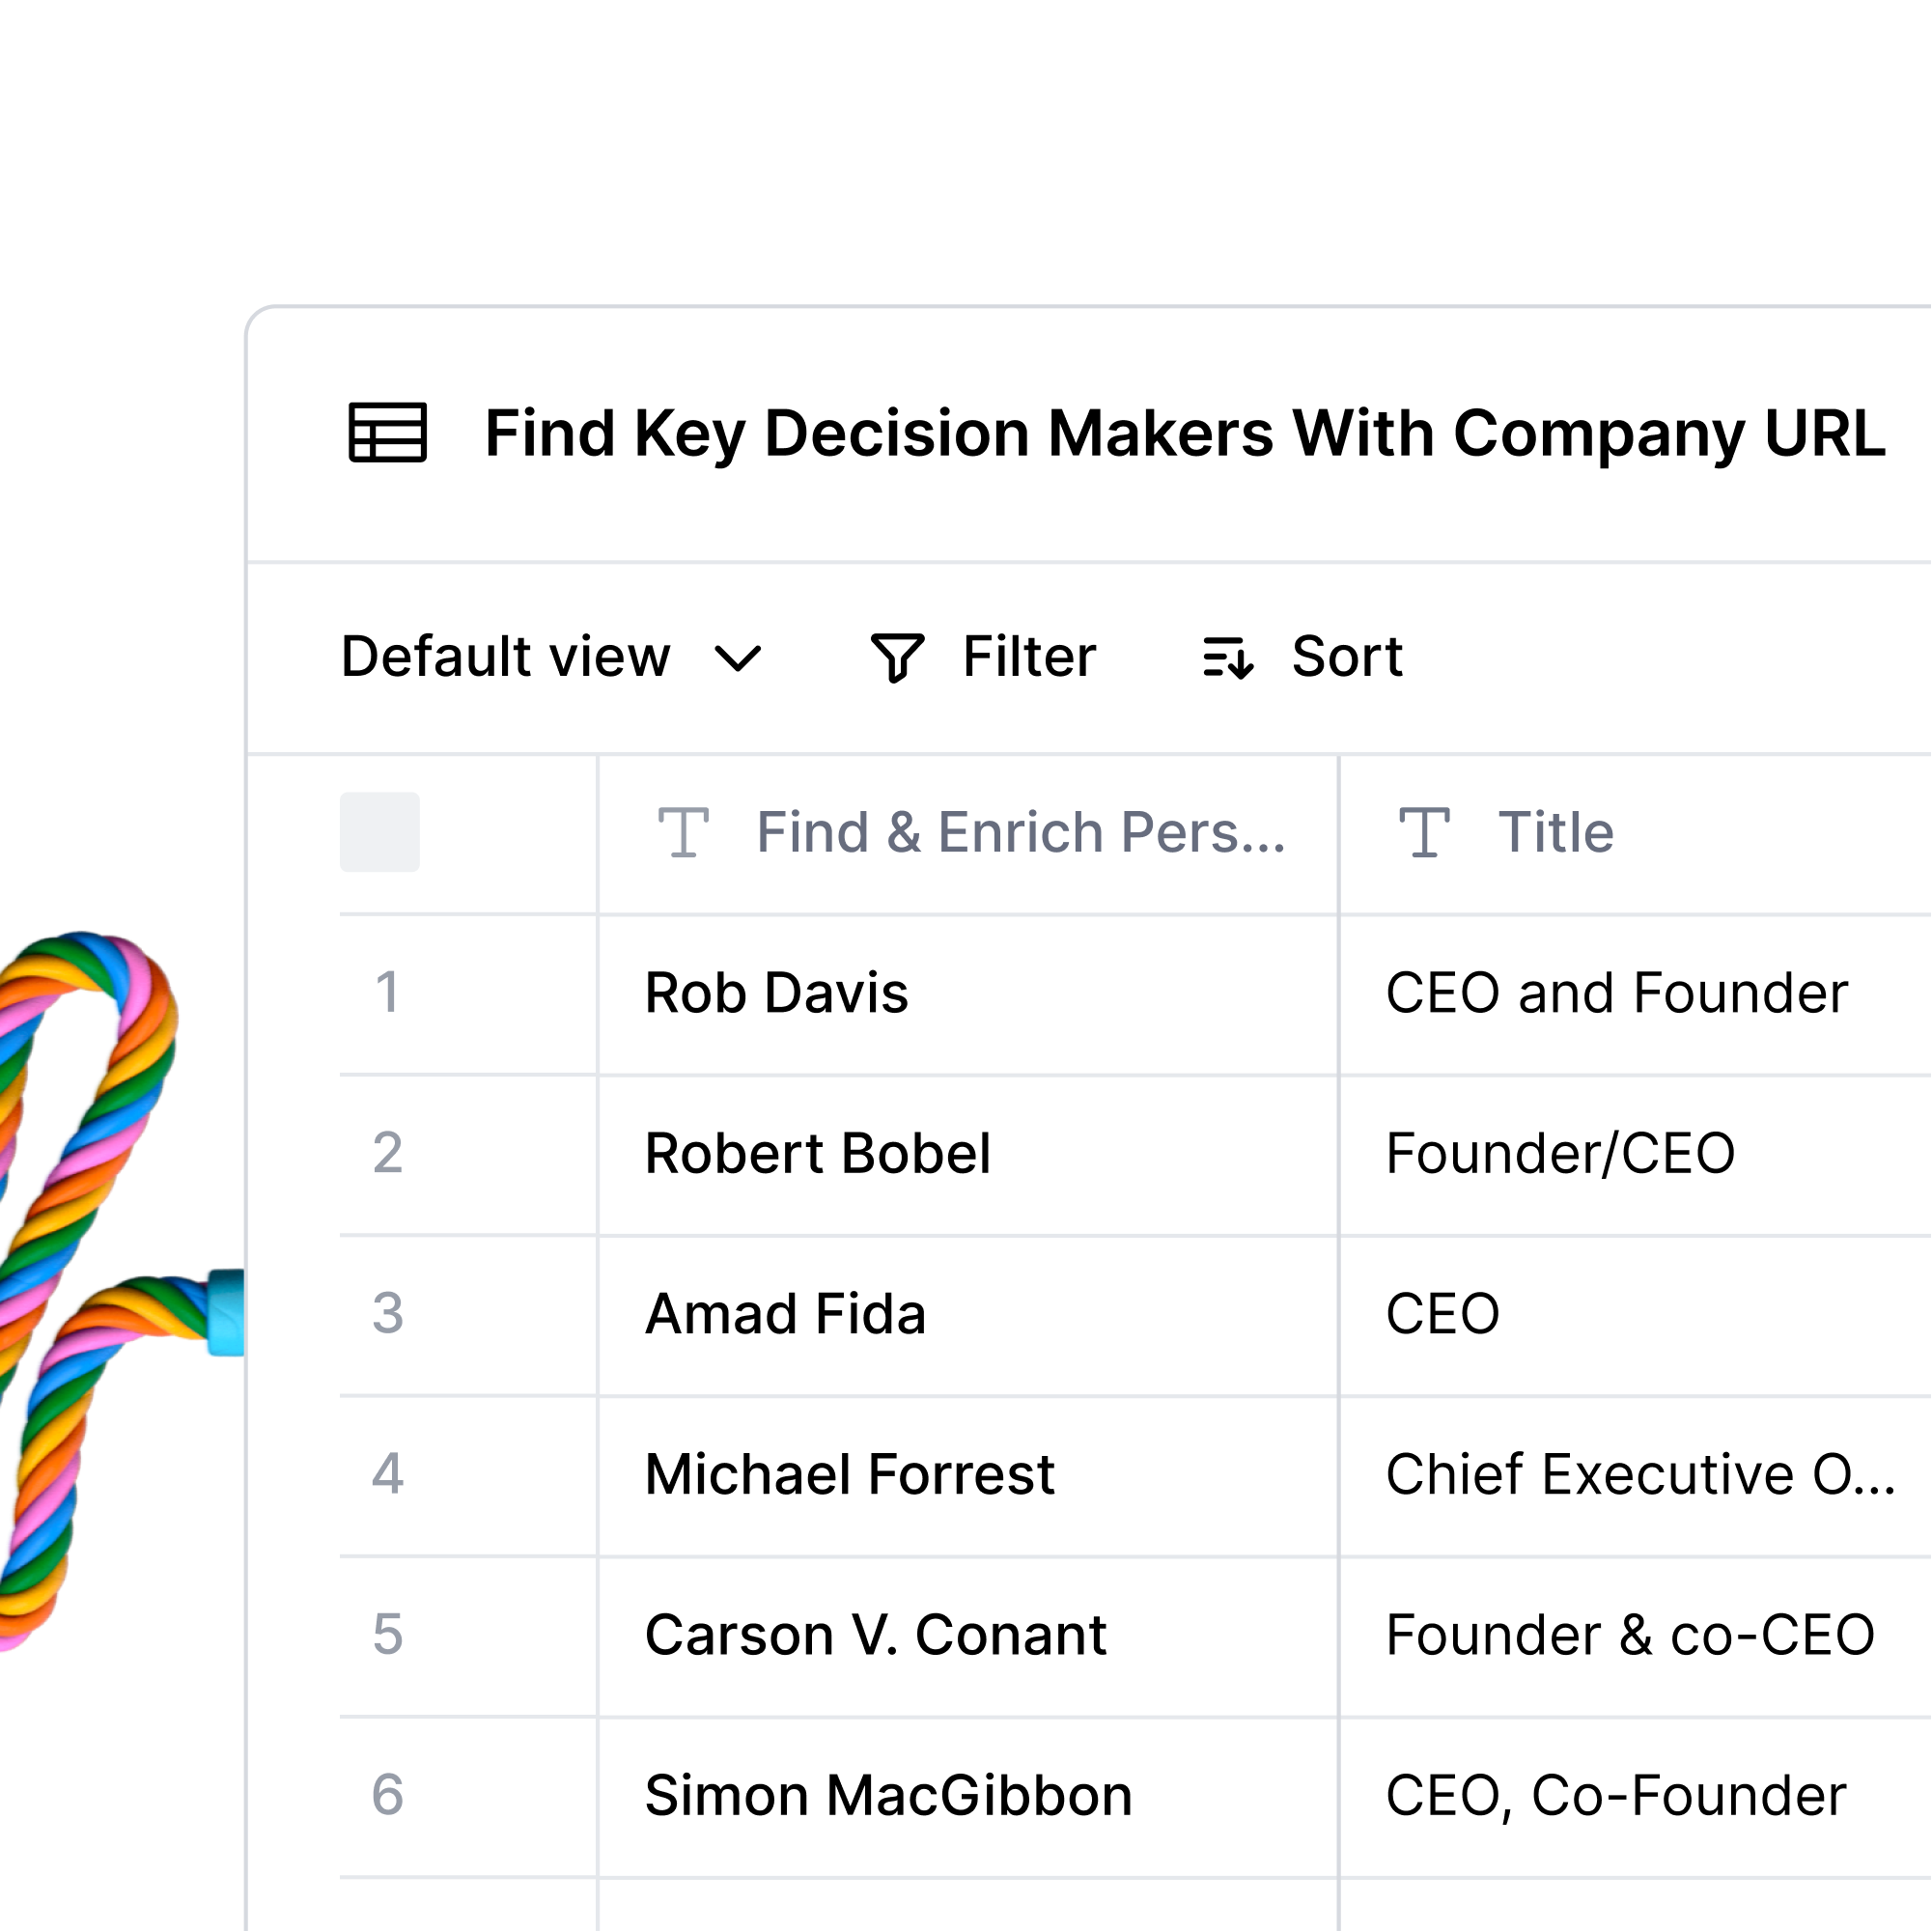Select row number 4
The image size is (1932, 1931).
[x=388, y=1475]
